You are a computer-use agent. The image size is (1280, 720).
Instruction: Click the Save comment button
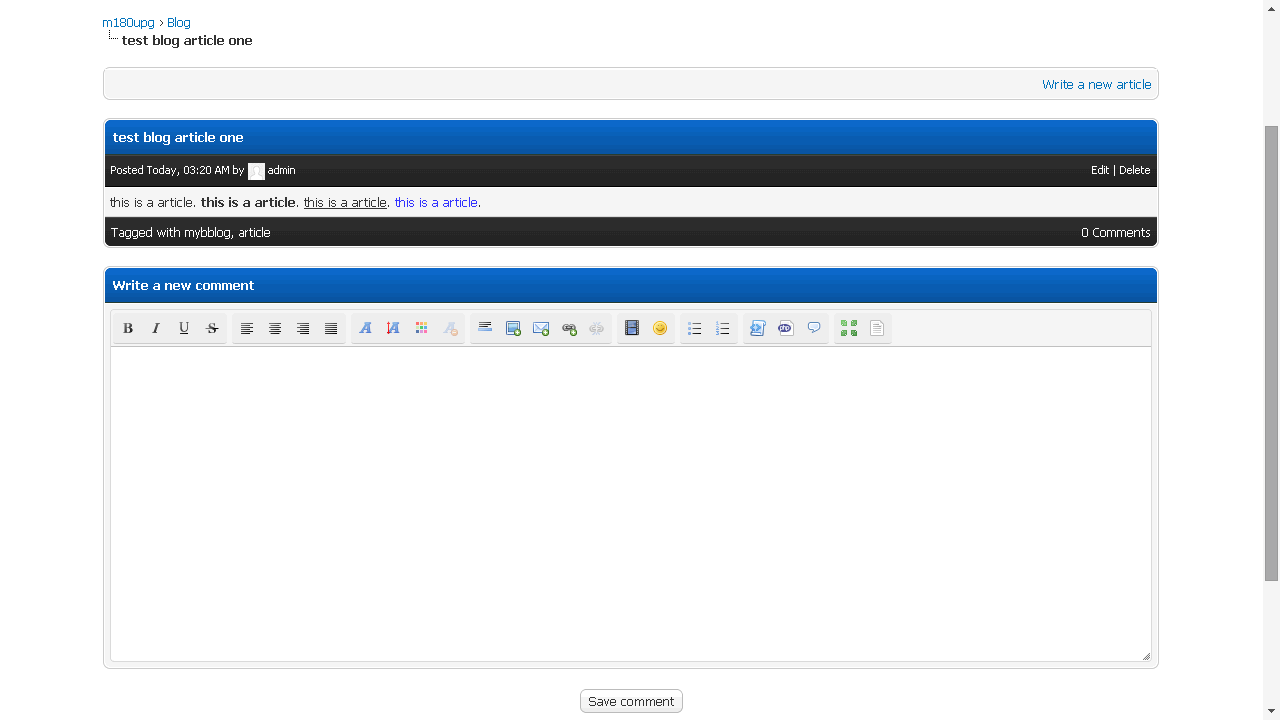pyautogui.click(x=631, y=701)
